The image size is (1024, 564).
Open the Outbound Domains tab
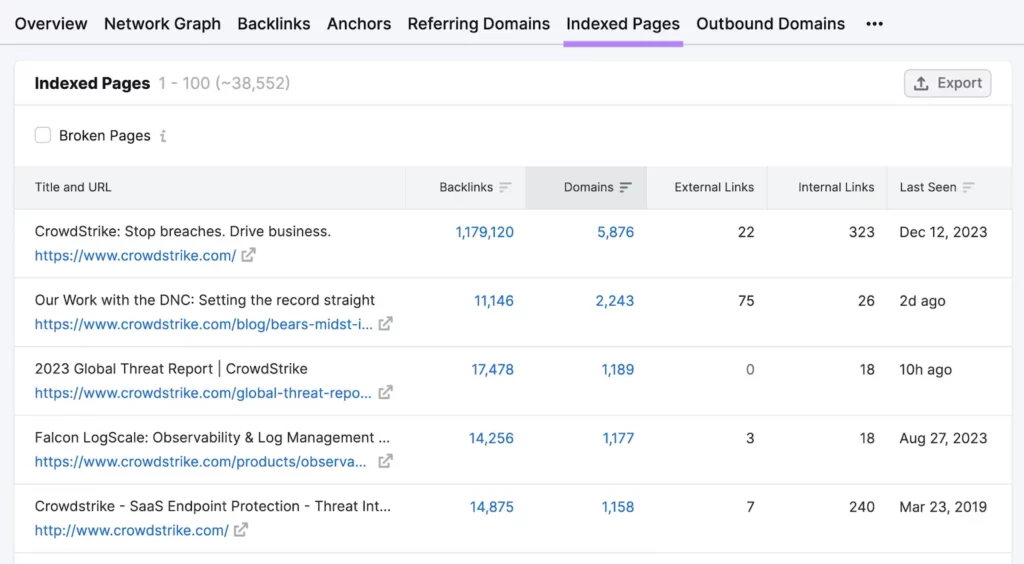771,24
